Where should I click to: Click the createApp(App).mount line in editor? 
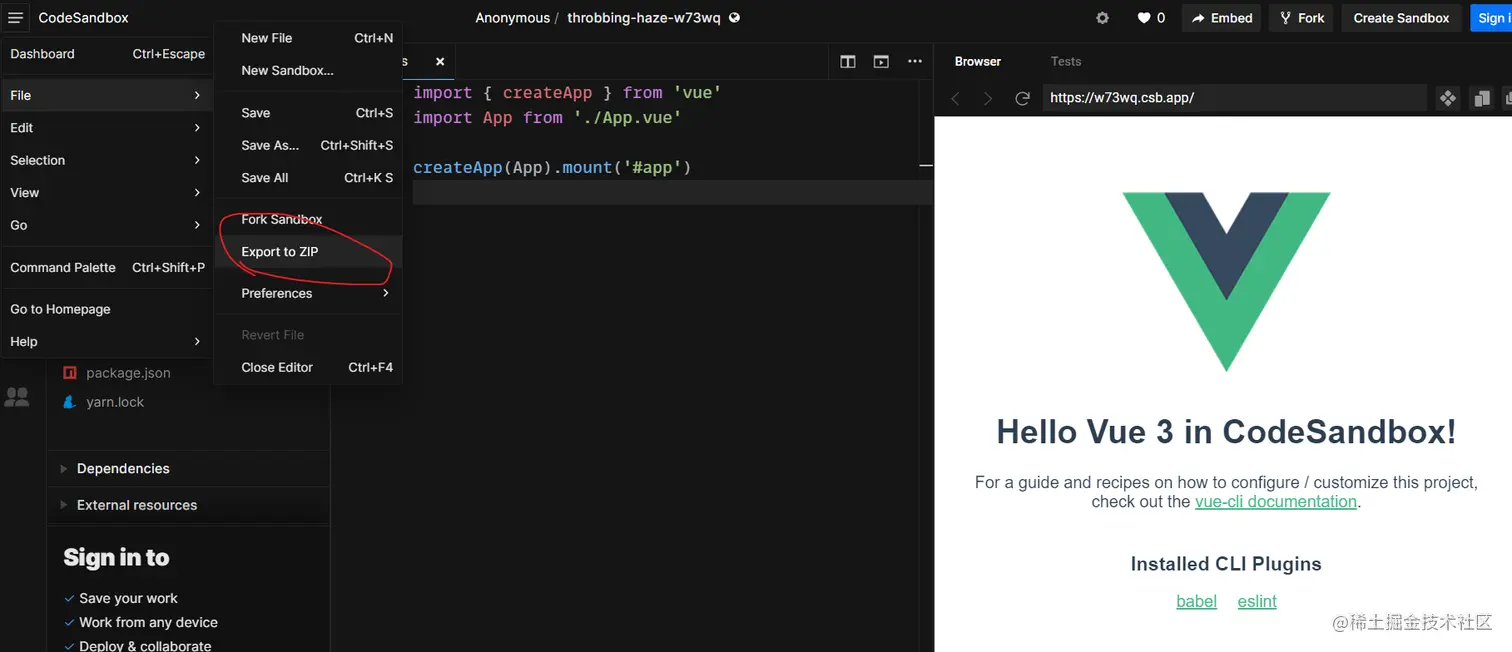coord(552,167)
